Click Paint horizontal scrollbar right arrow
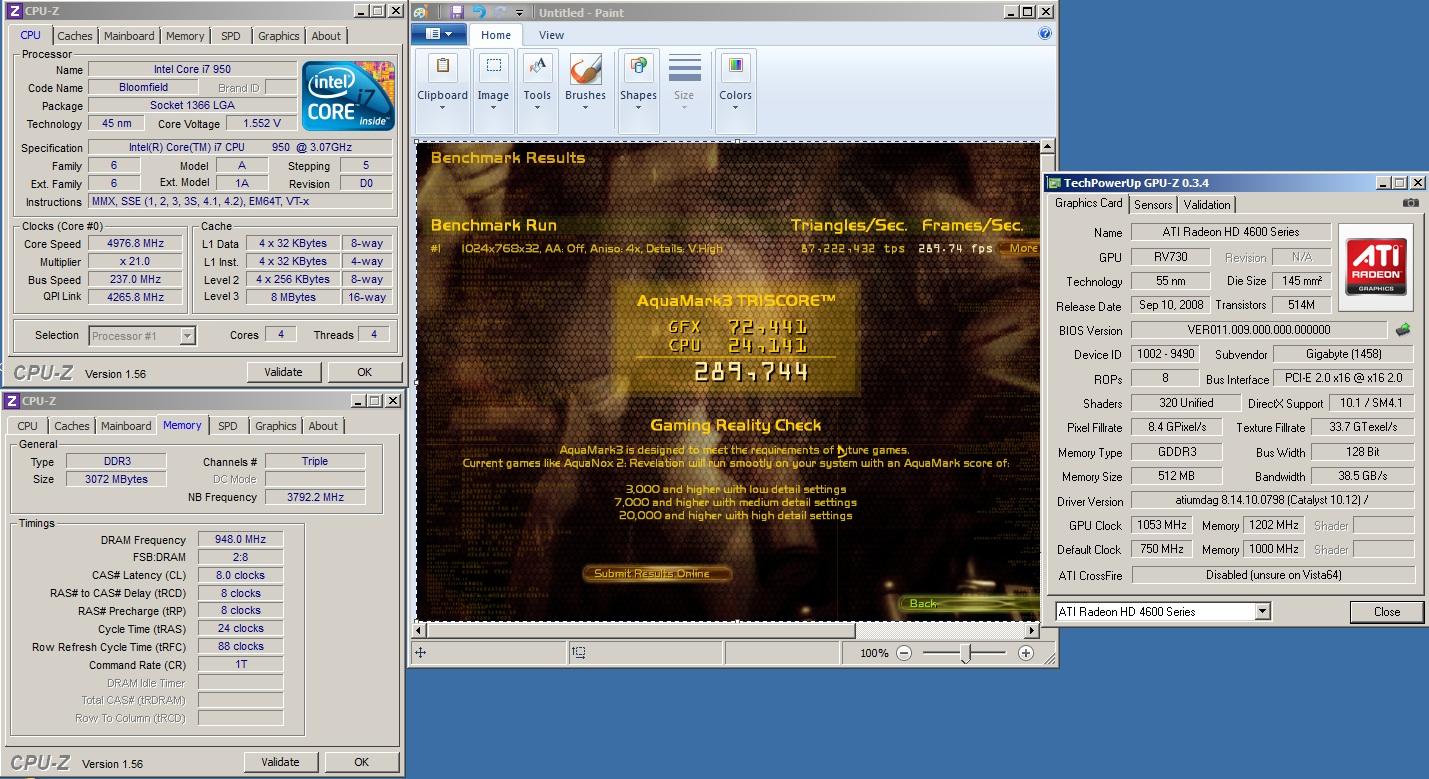 pos(1032,631)
